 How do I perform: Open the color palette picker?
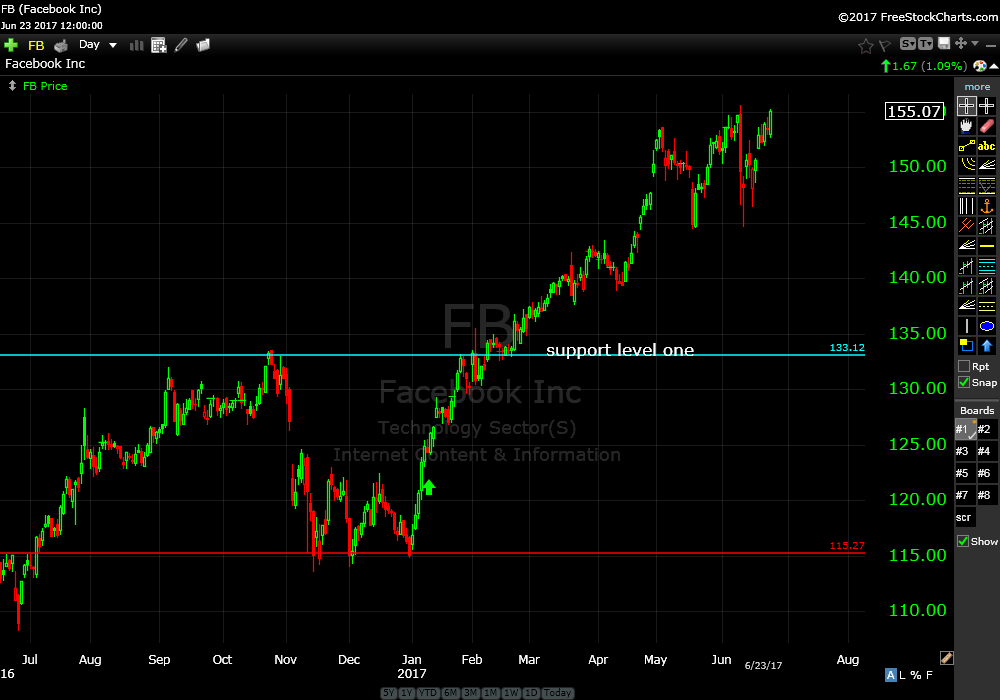click(x=979, y=65)
